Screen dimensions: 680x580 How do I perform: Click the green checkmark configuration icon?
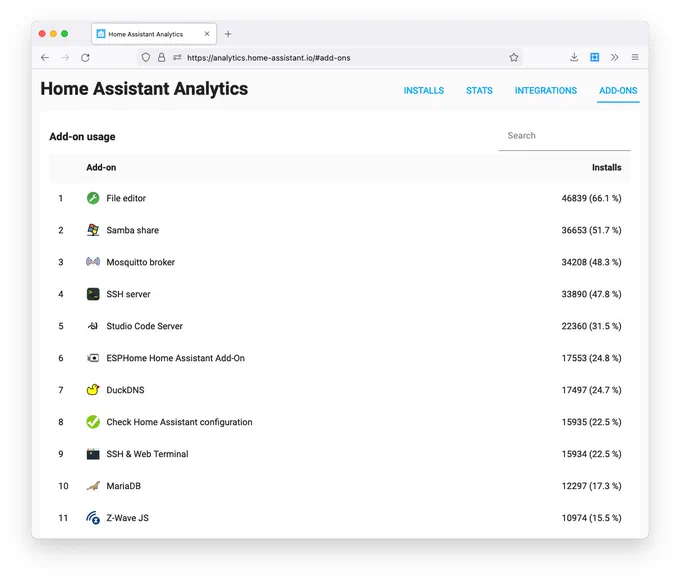coord(93,422)
